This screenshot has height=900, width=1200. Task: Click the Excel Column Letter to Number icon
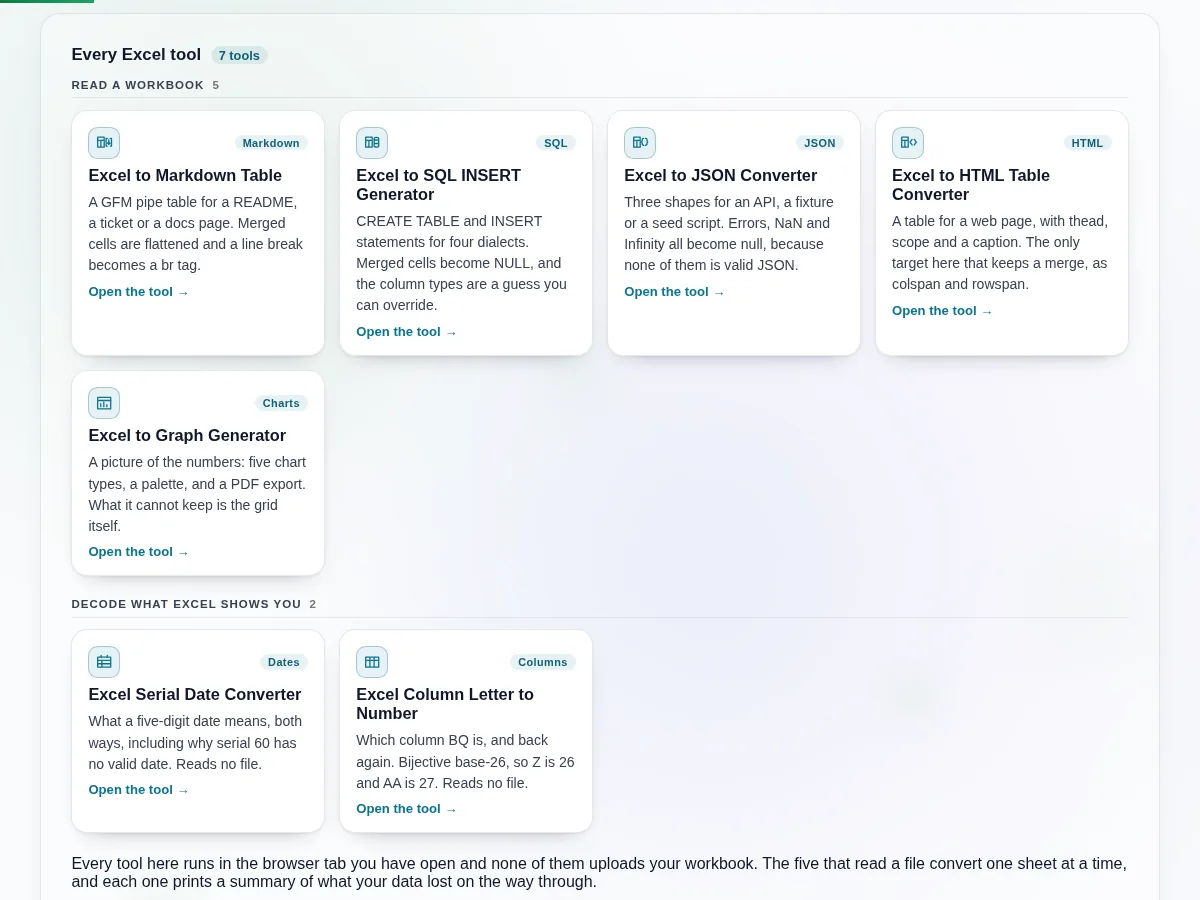tap(372, 662)
